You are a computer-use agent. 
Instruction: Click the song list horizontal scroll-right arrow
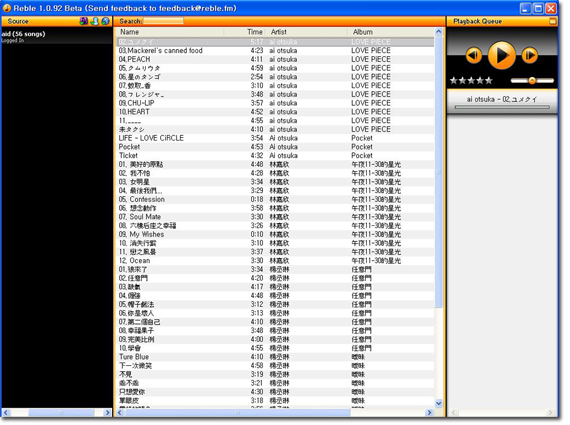(x=429, y=413)
